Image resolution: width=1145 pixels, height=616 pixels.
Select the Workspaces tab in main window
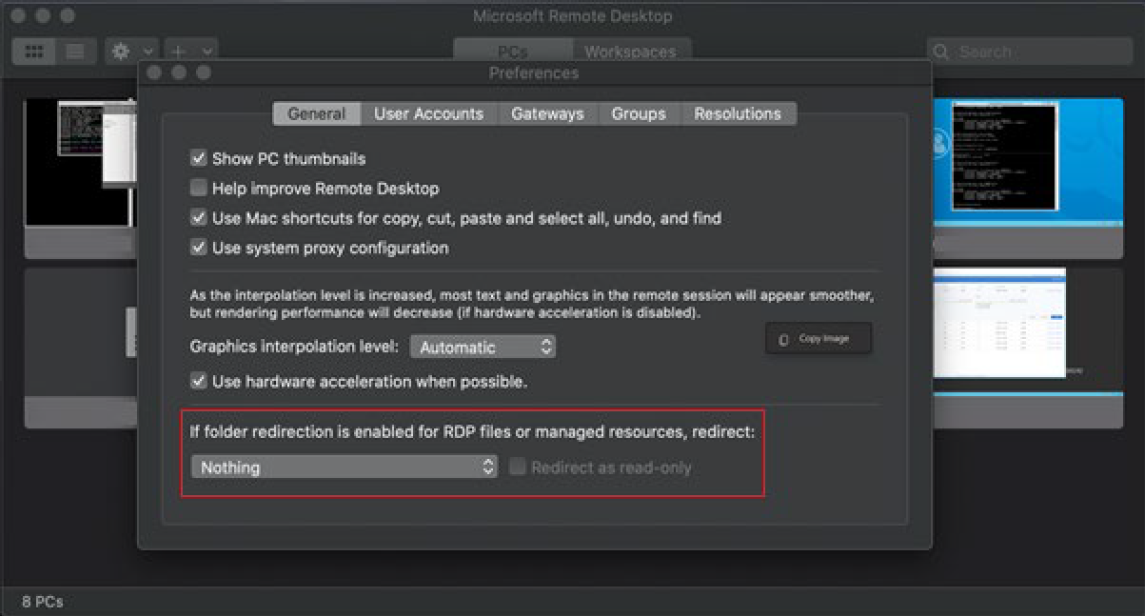(630, 51)
